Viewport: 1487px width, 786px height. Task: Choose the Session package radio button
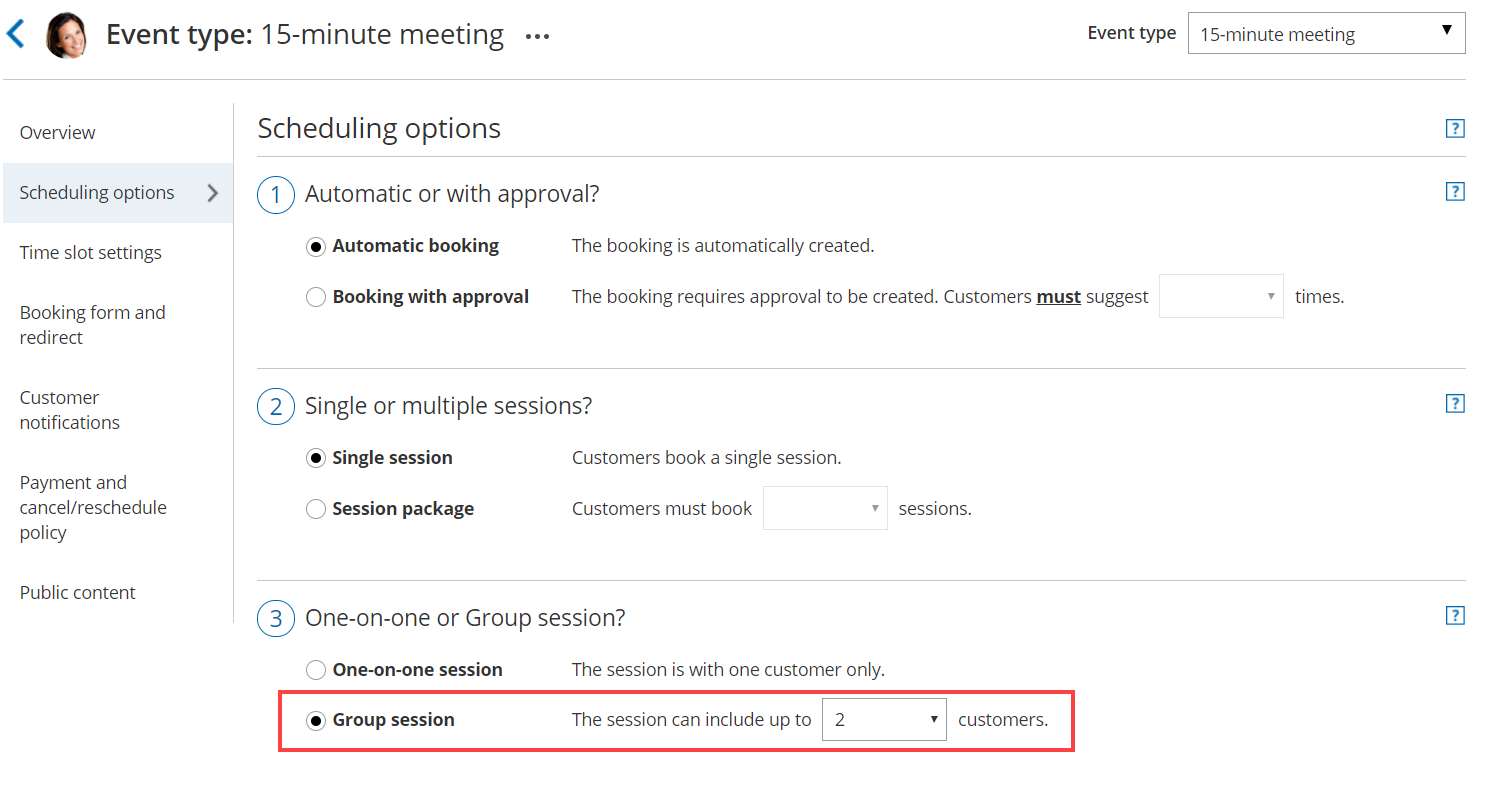coord(316,509)
